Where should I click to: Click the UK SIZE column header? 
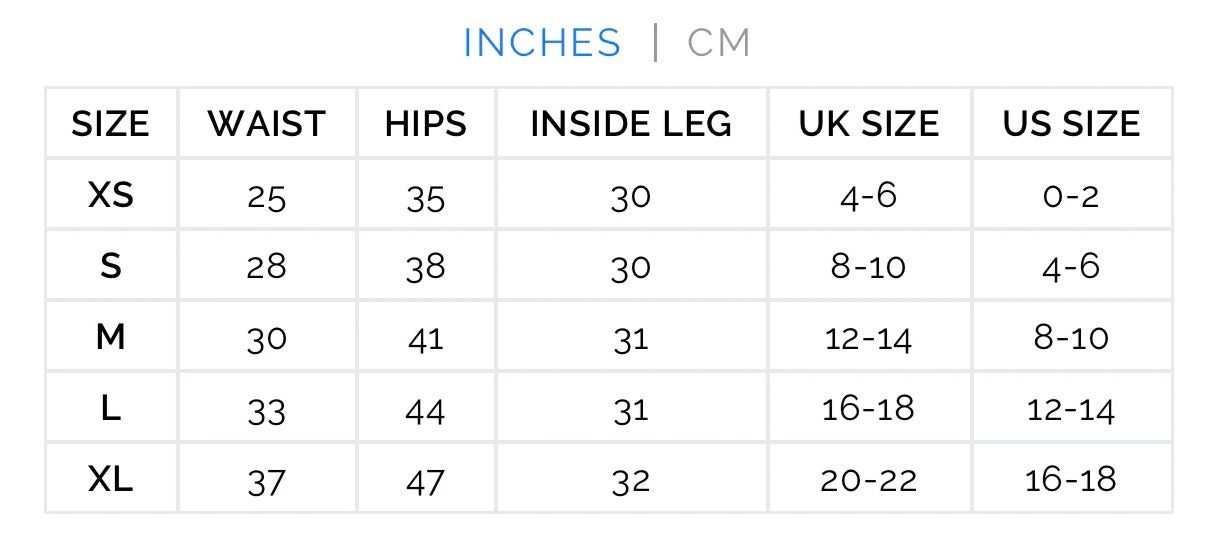(869, 124)
